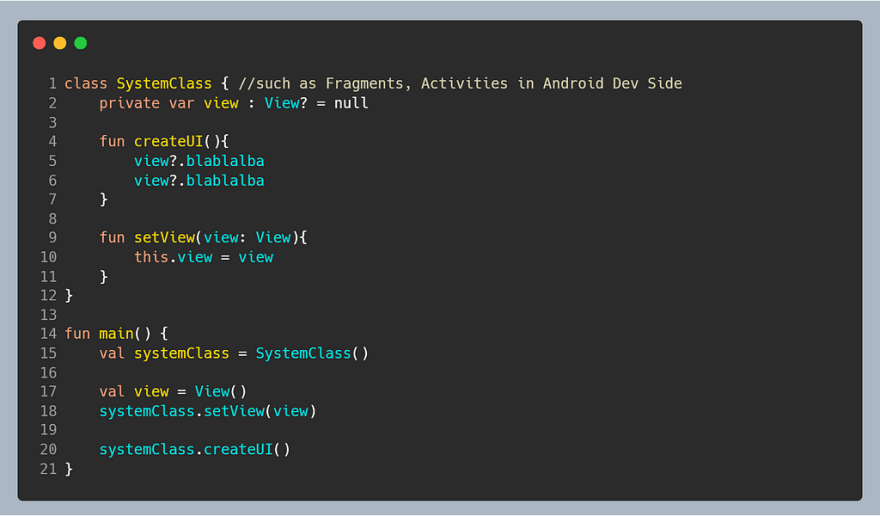
Task: Click the 'SystemClass()' constructor call on line 15
Action: (312, 354)
